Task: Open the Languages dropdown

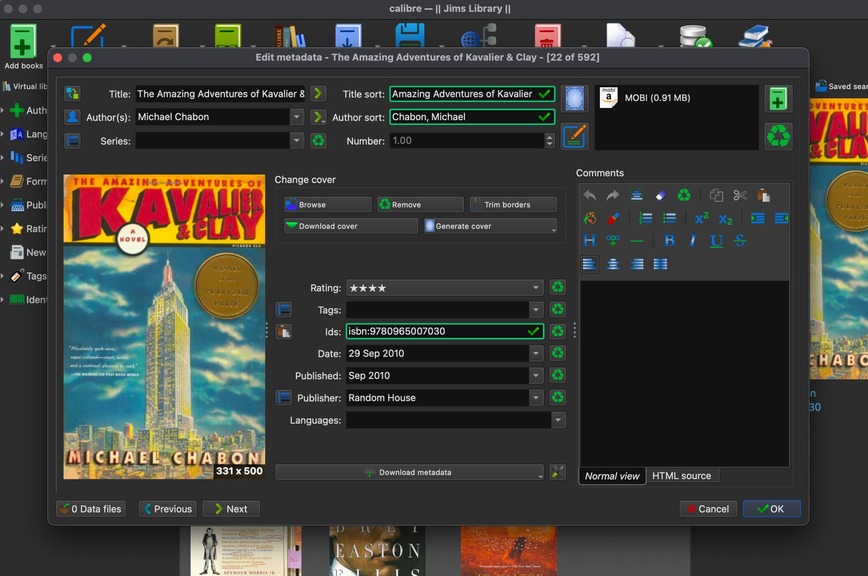Action: 557,421
